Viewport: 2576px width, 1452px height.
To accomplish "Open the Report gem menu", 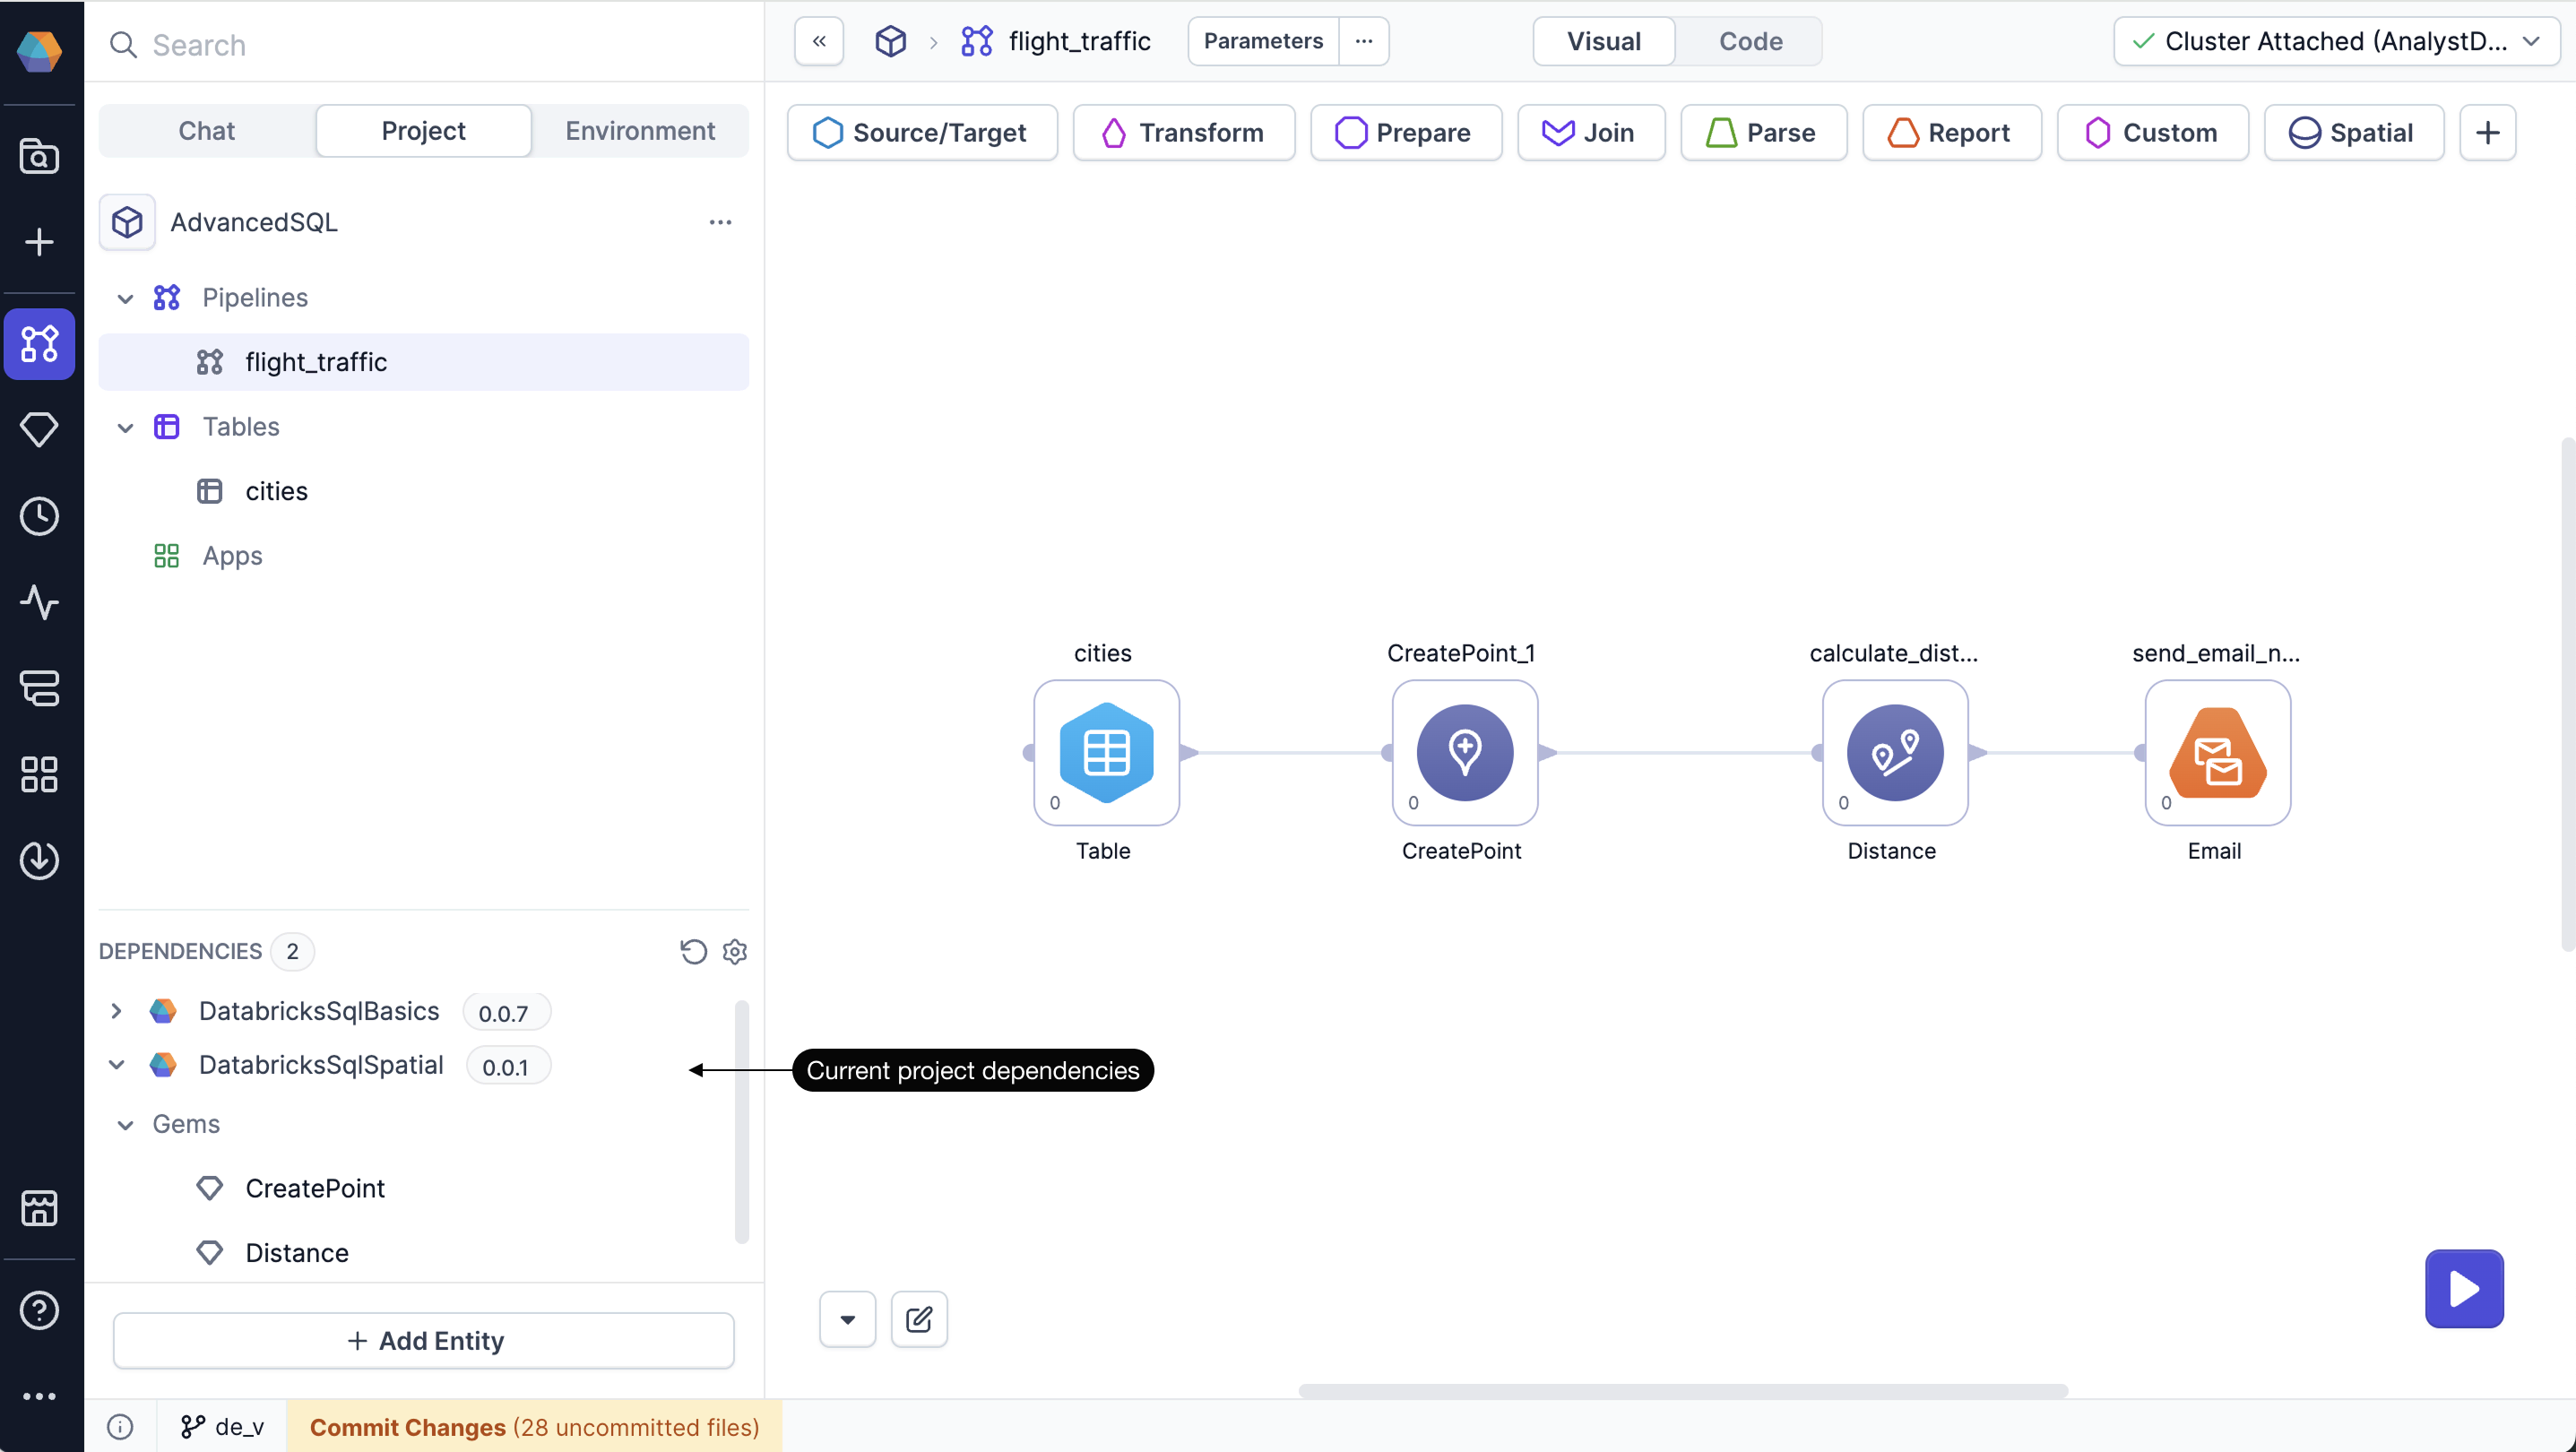I will [x=1951, y=133].
